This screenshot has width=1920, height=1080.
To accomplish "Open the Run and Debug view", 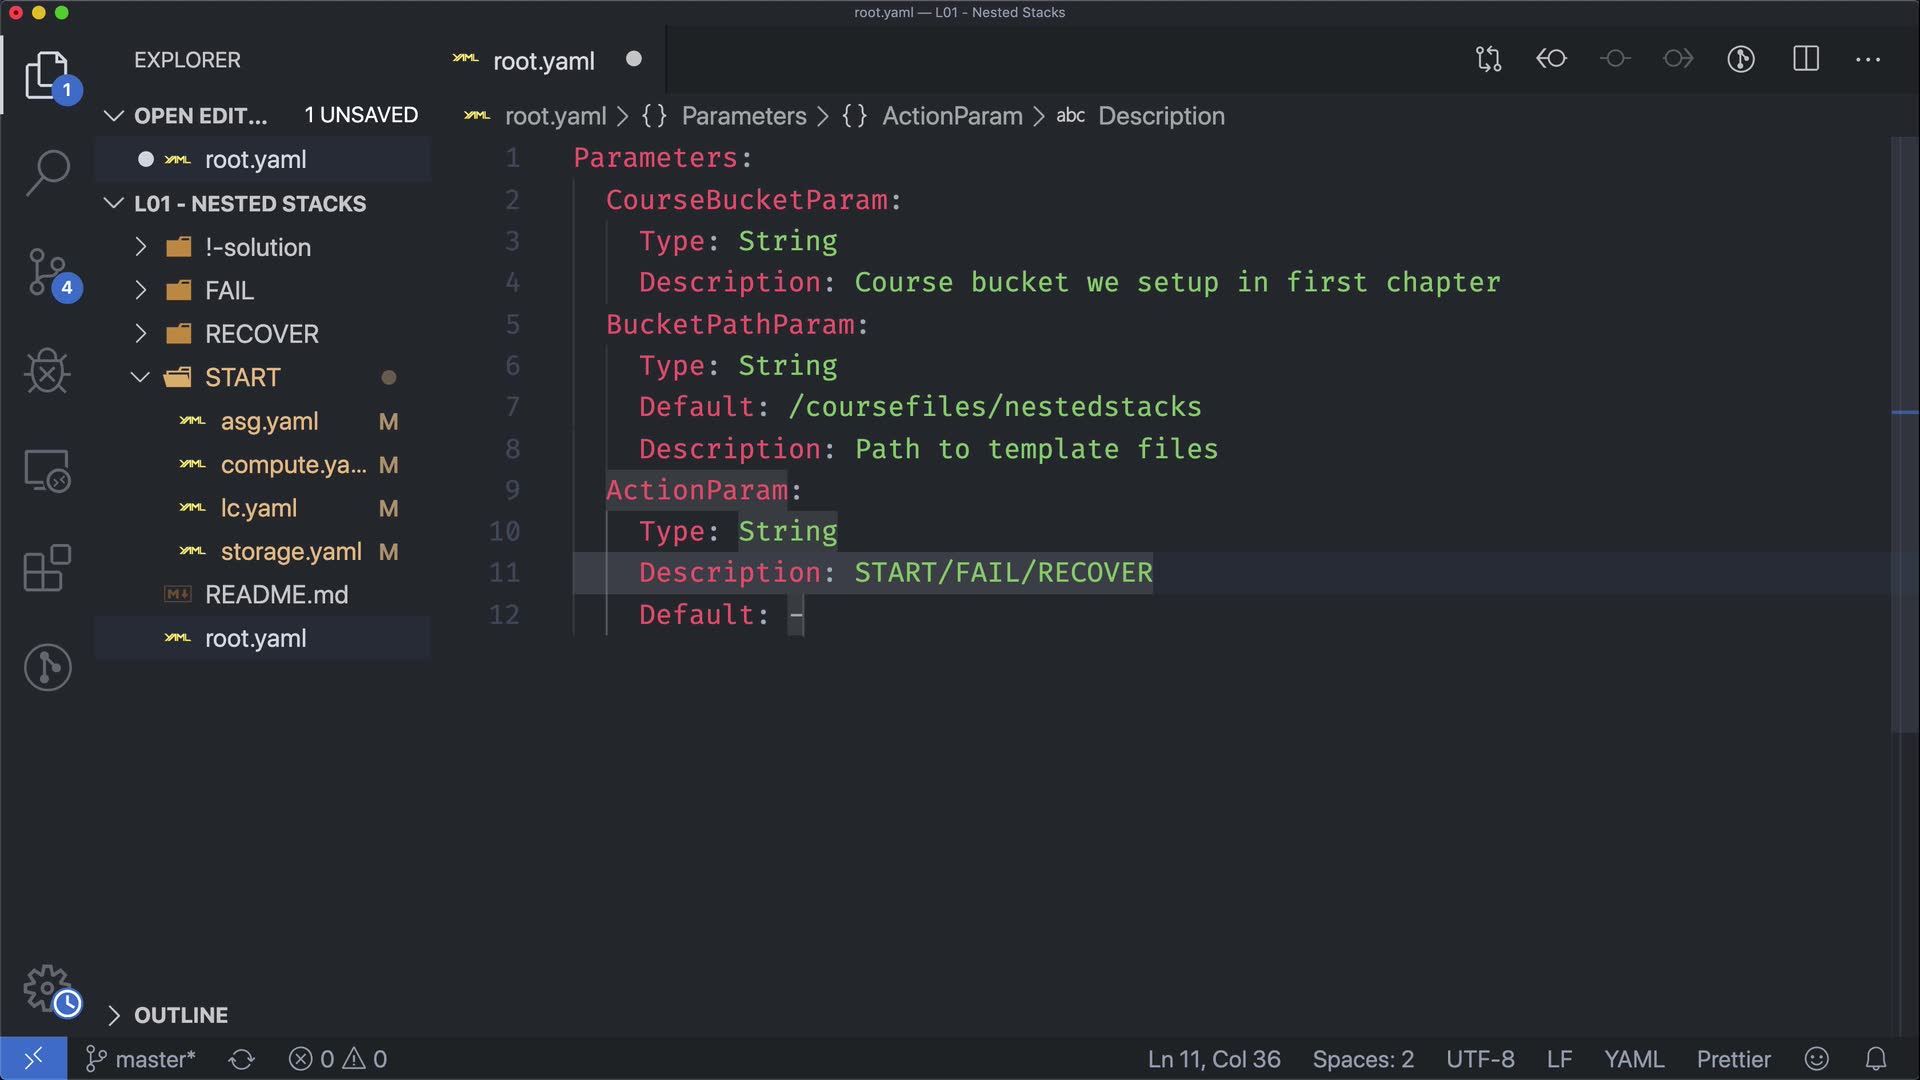I will coord(47,372).
